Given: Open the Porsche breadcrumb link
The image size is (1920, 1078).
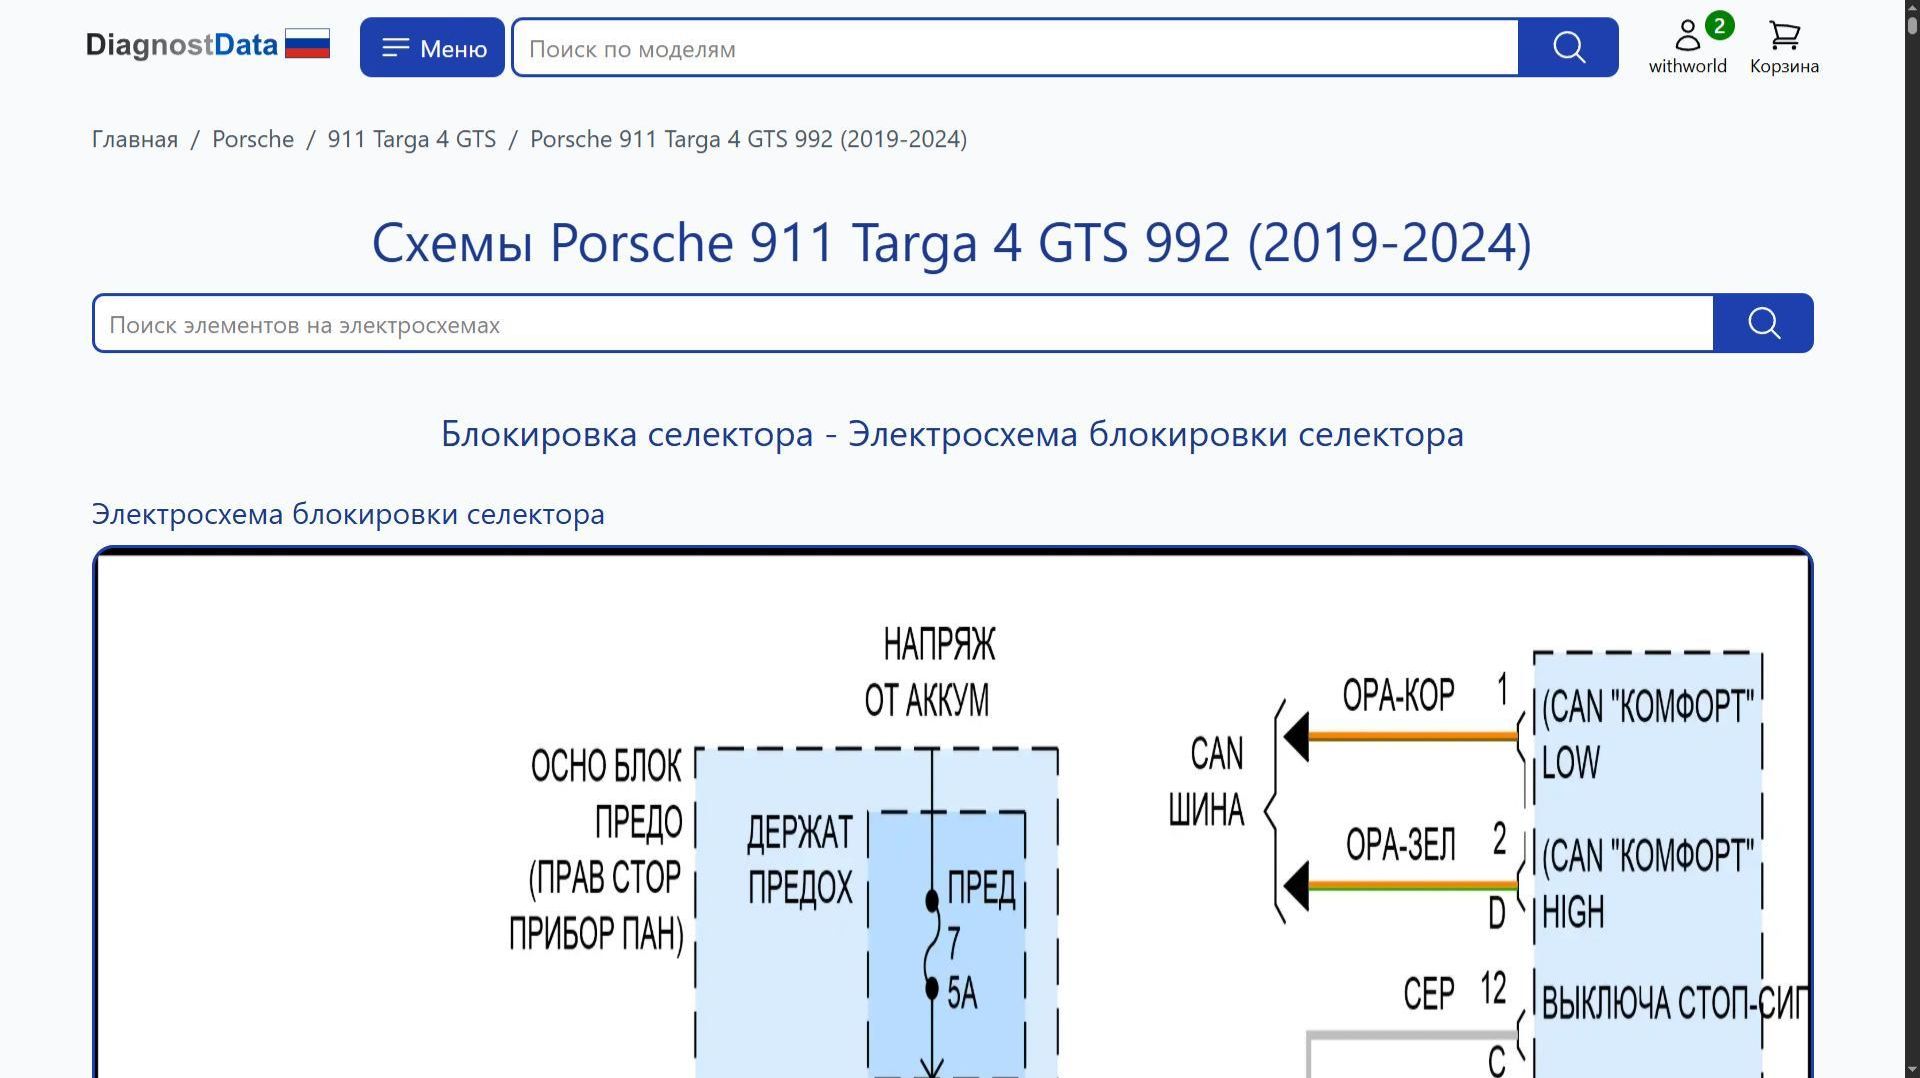Looking at the screenshot, I should [253, 139].
